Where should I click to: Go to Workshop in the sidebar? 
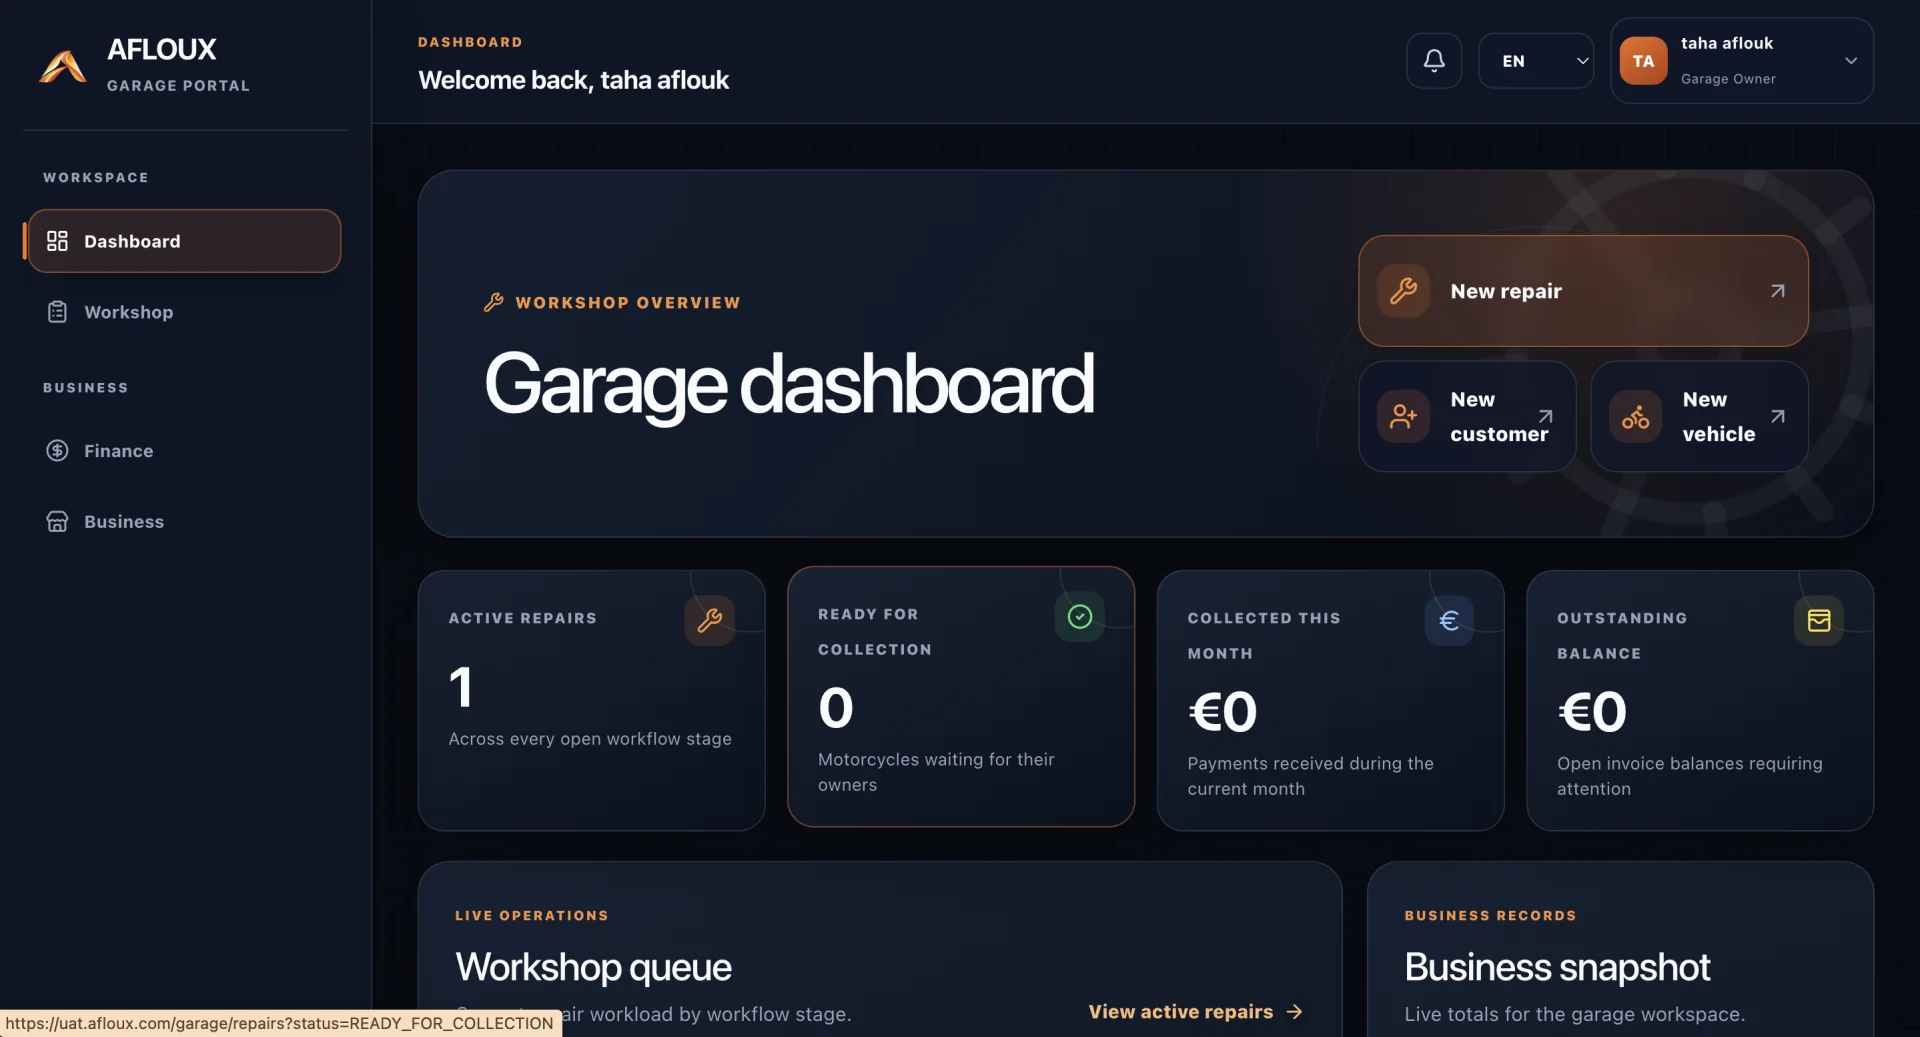click(185, 312)
